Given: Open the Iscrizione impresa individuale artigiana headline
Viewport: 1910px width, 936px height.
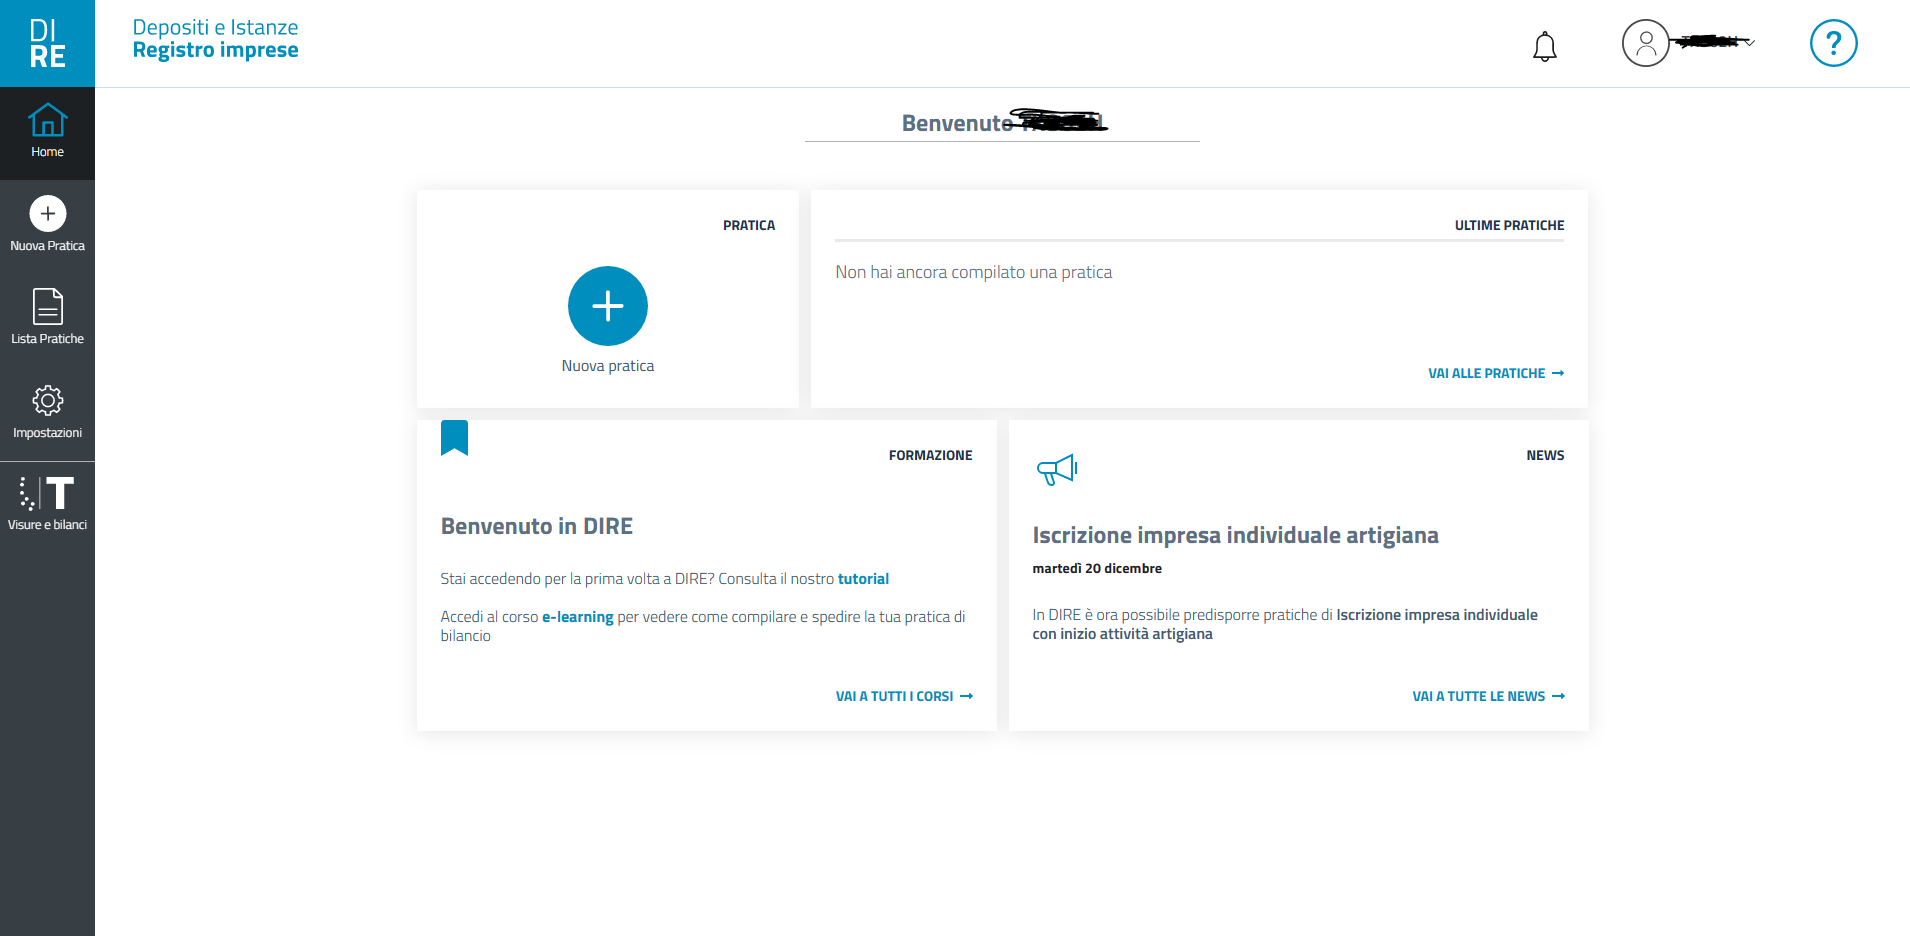Looking at the screenshot, I should click(1235, 535).
